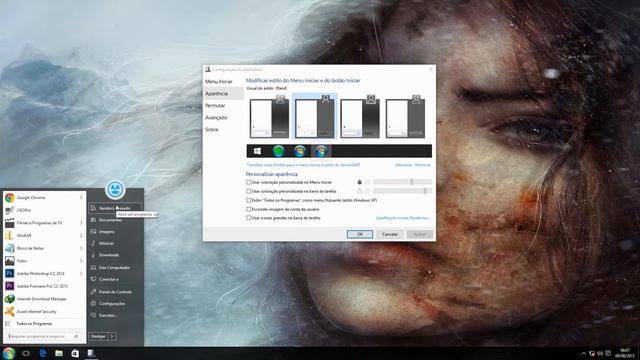Choose the Windows 7 orb start button style
The width and height of the screenshot is (640, 360).
[x=300, y=151]
